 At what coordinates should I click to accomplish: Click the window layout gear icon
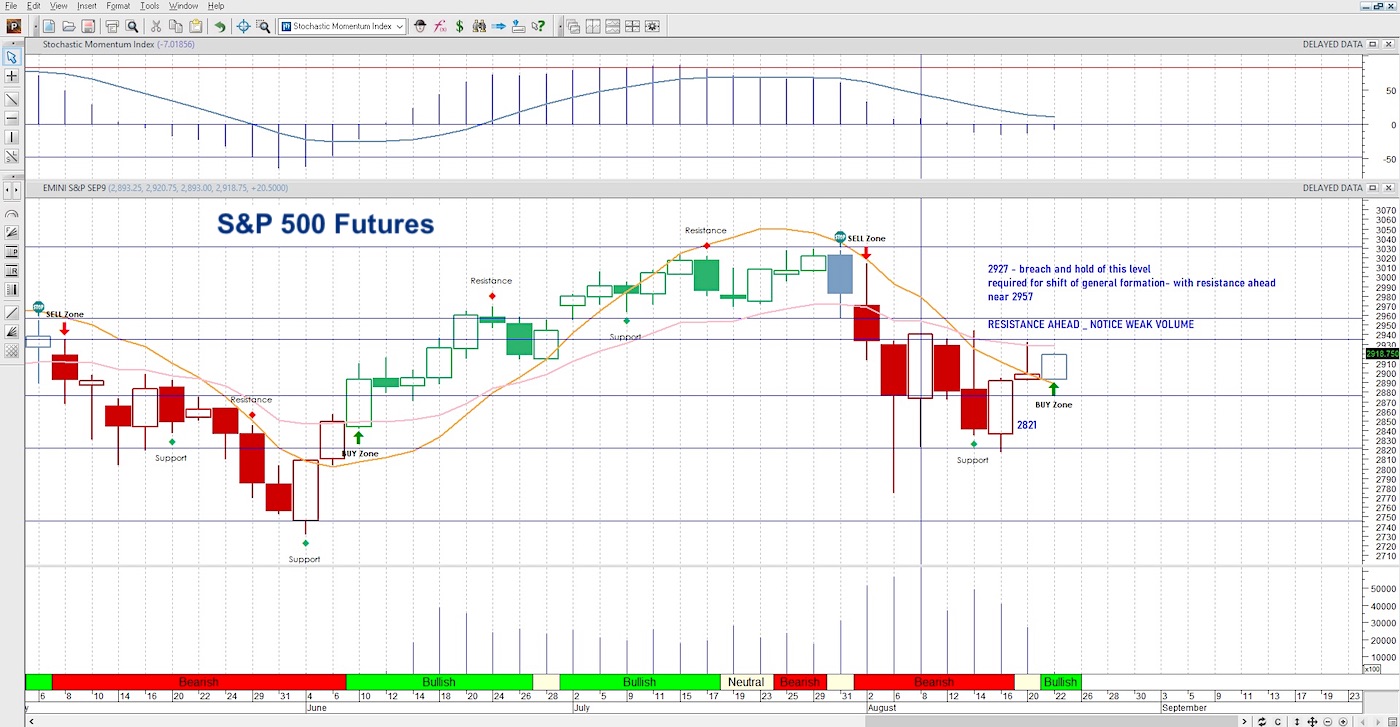click(x=652, y=26)
